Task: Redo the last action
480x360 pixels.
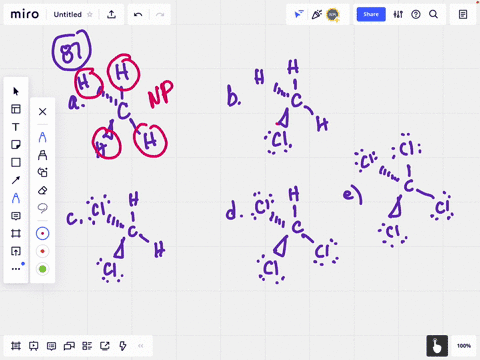Action: (160, 14)
